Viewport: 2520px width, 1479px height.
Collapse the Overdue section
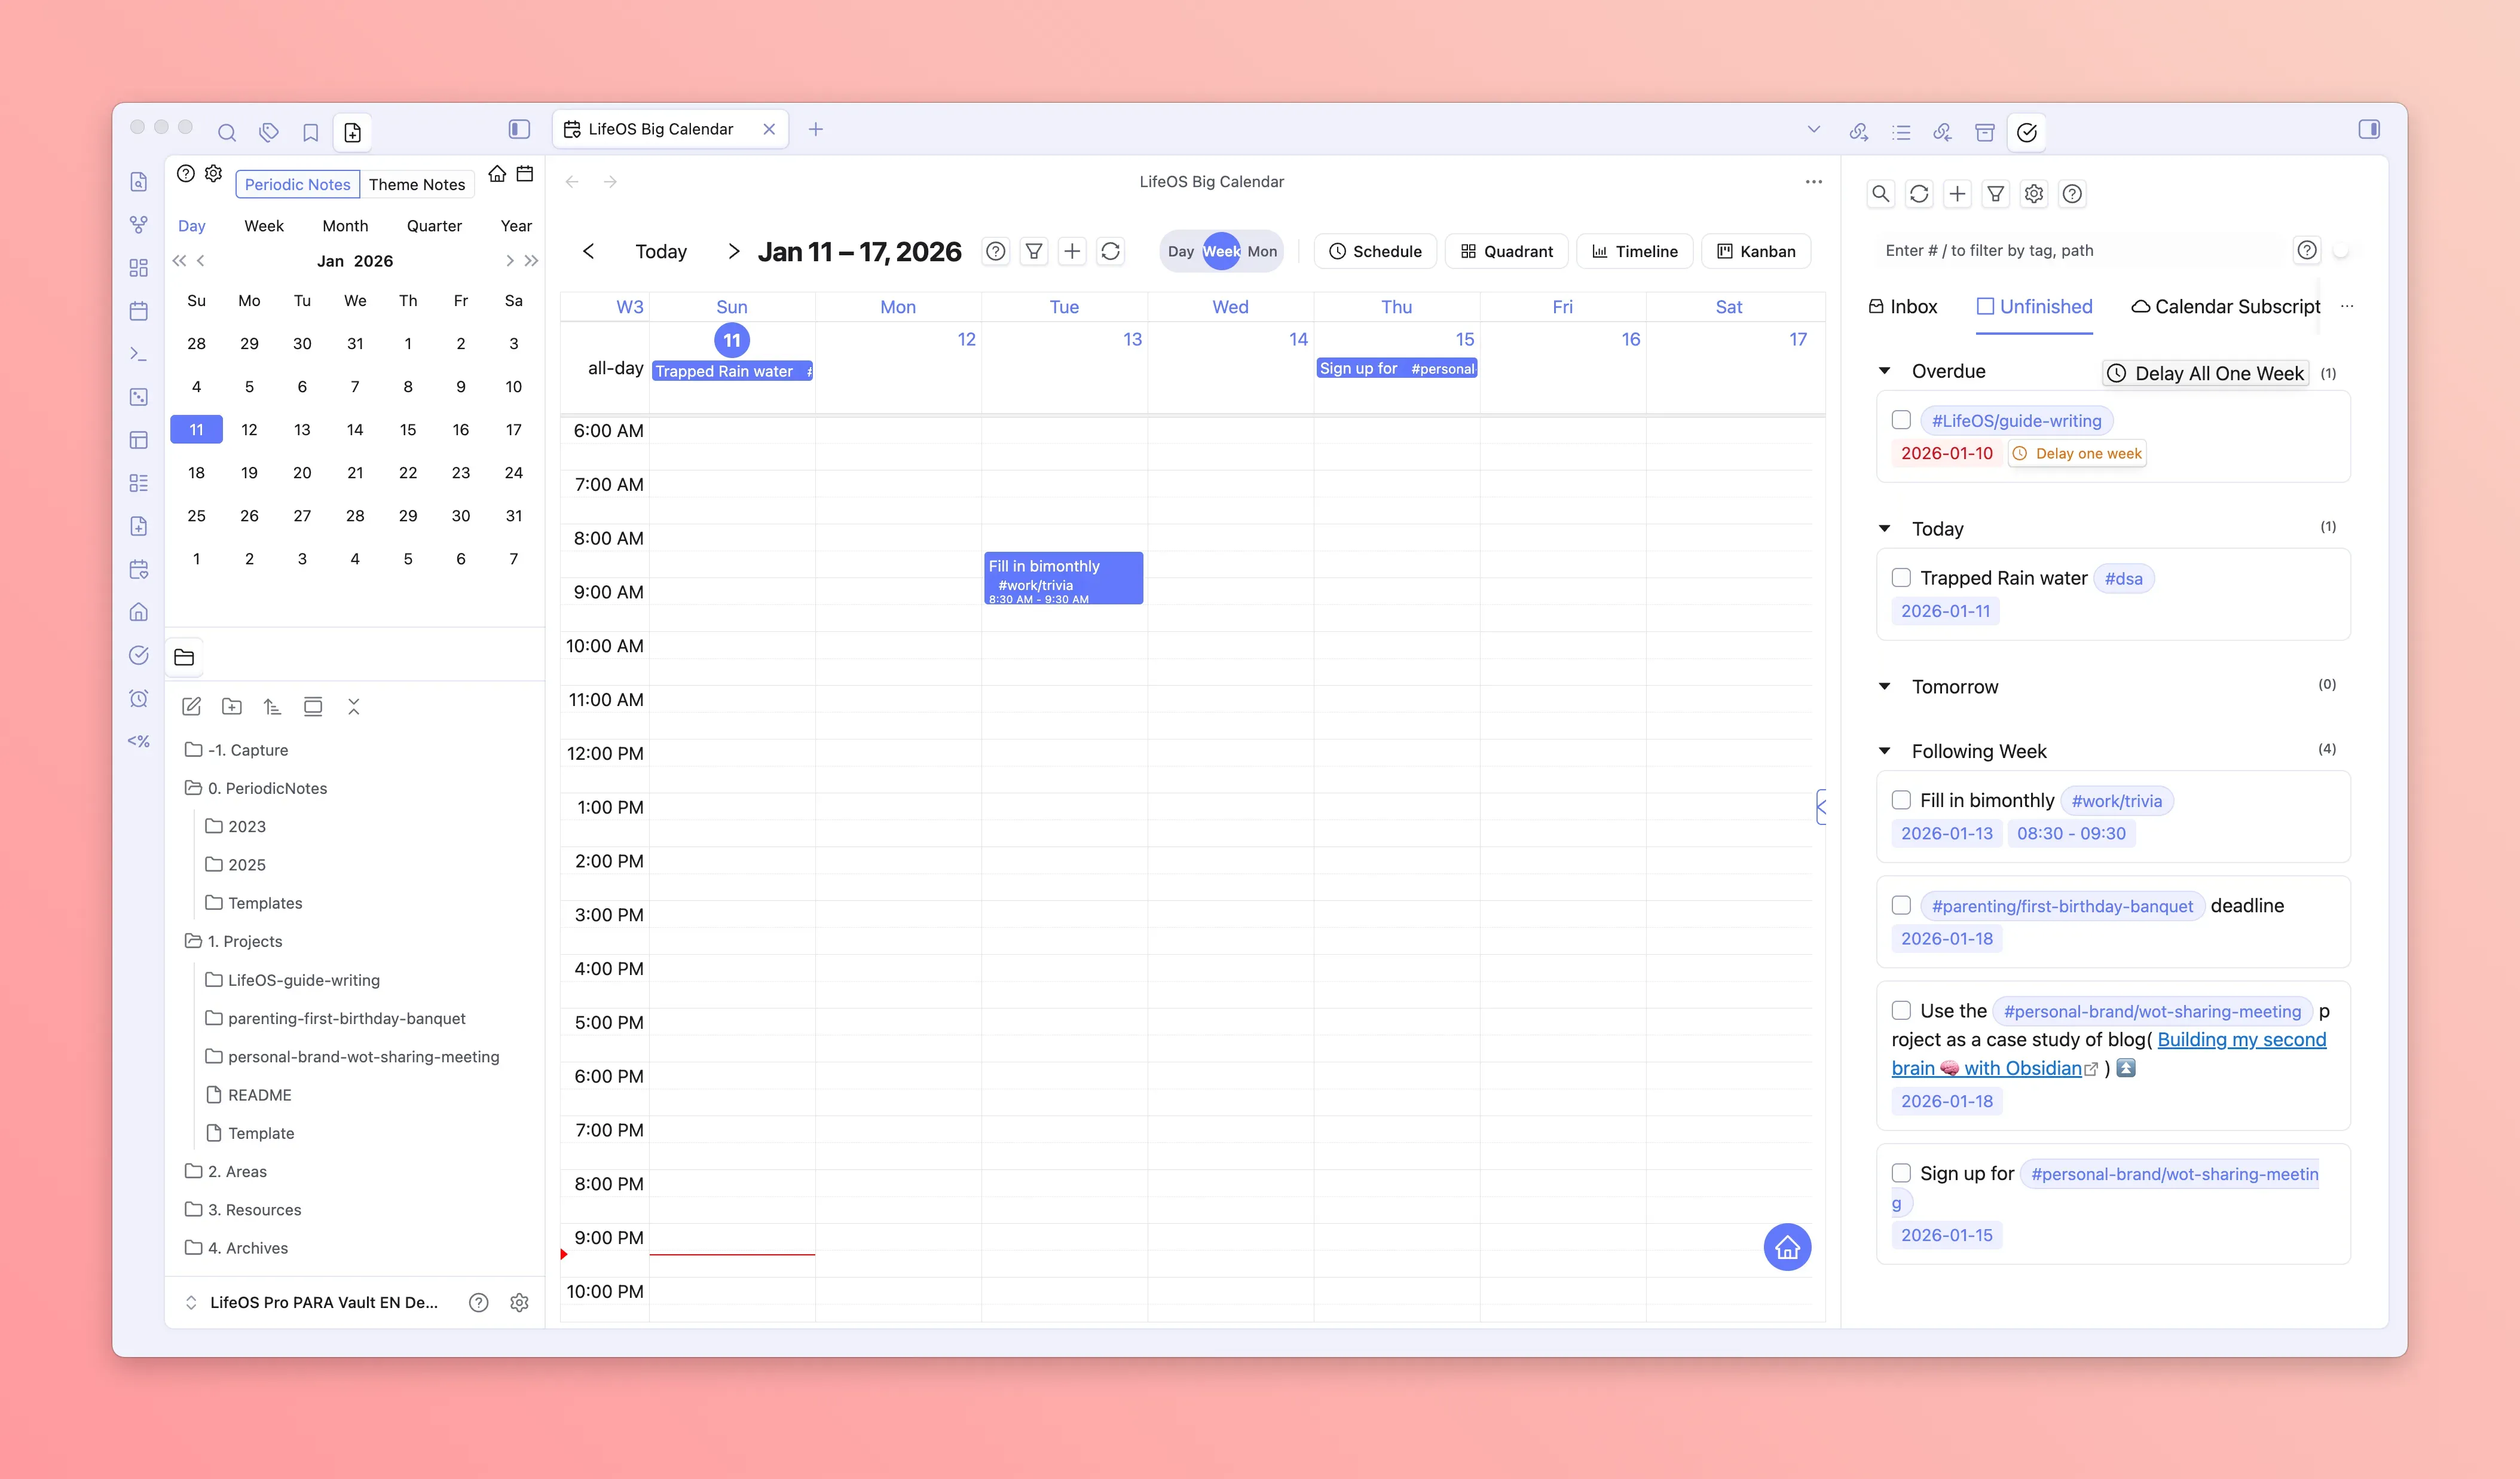1884,371
